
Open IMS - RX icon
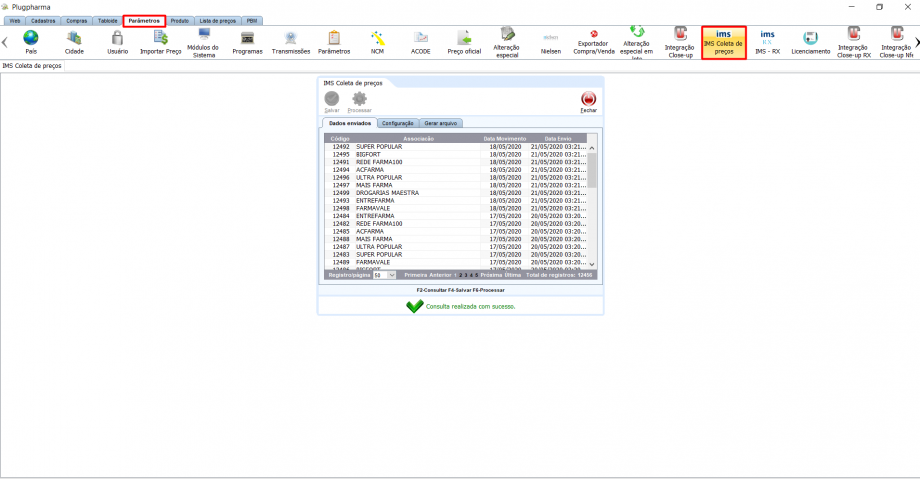pos(767,41)
